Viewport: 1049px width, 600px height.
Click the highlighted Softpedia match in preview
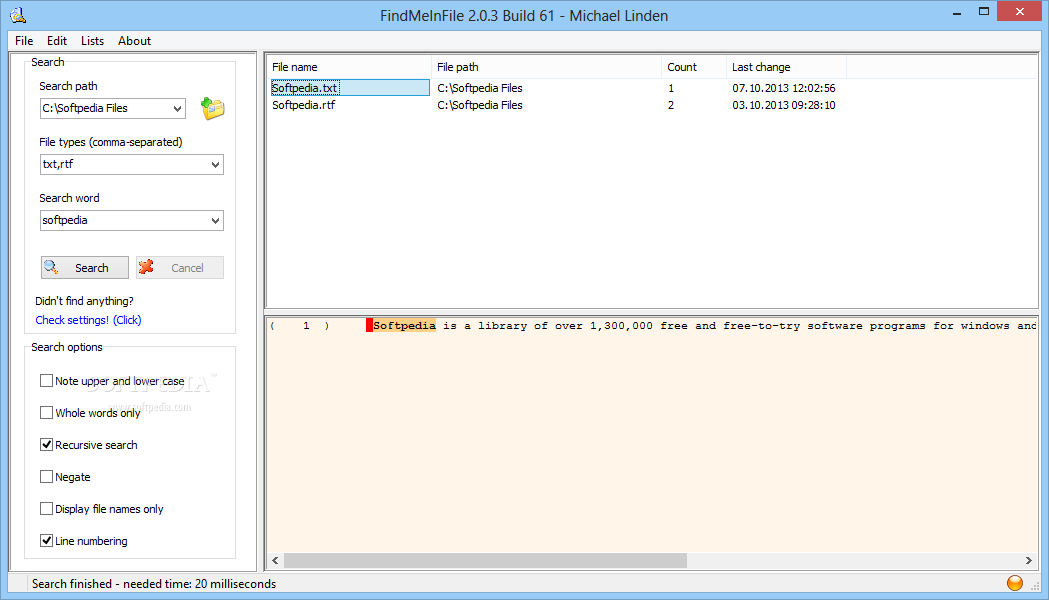point(404,326)
